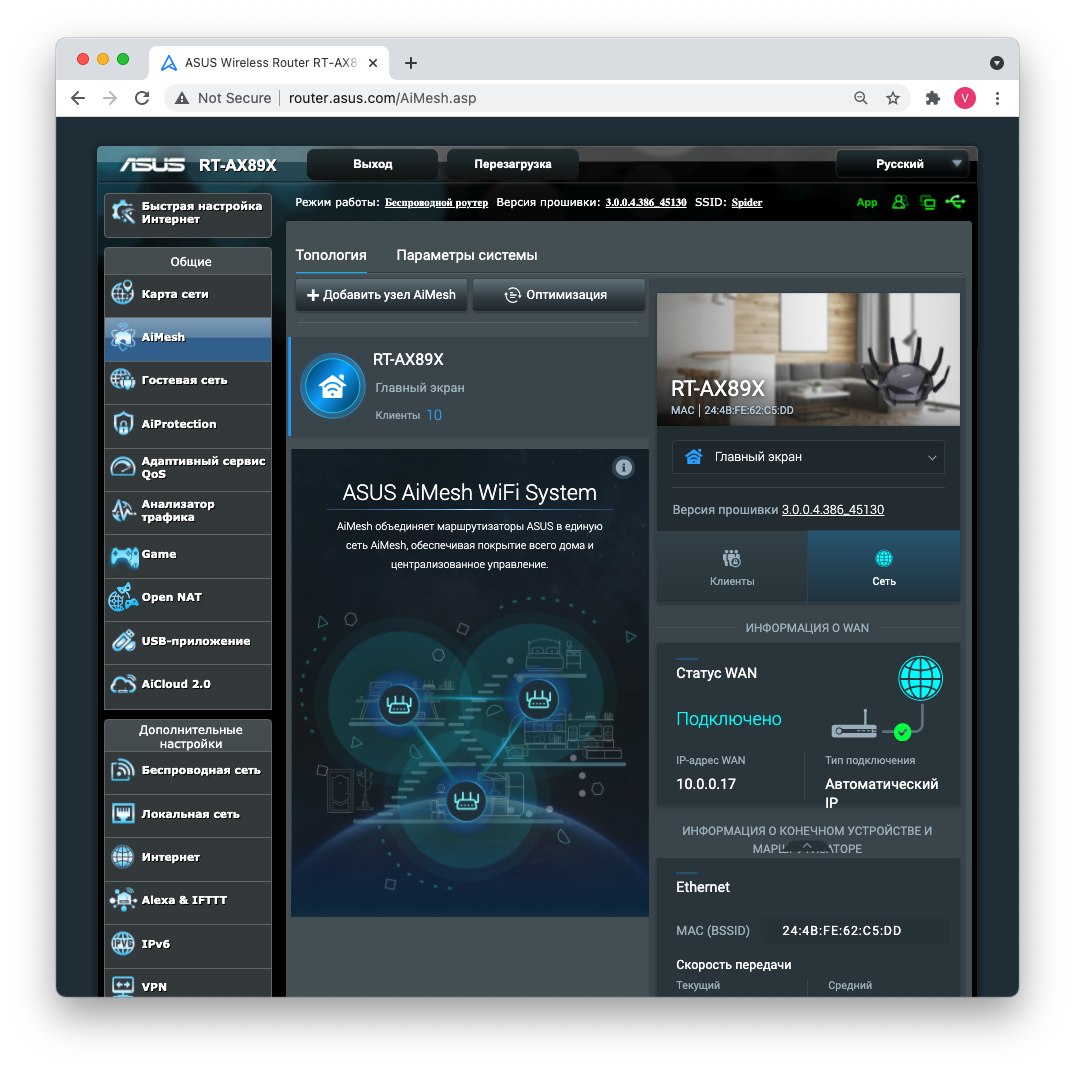Open Chrome profile avatar V
Screen dimensions: 1075x1071
(965, 98)
